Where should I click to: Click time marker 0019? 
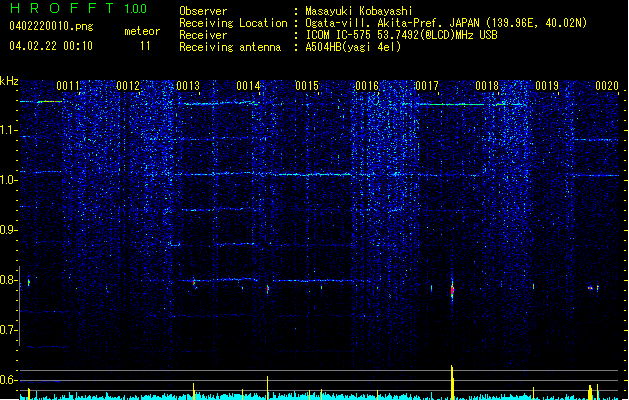coord(547,86)
